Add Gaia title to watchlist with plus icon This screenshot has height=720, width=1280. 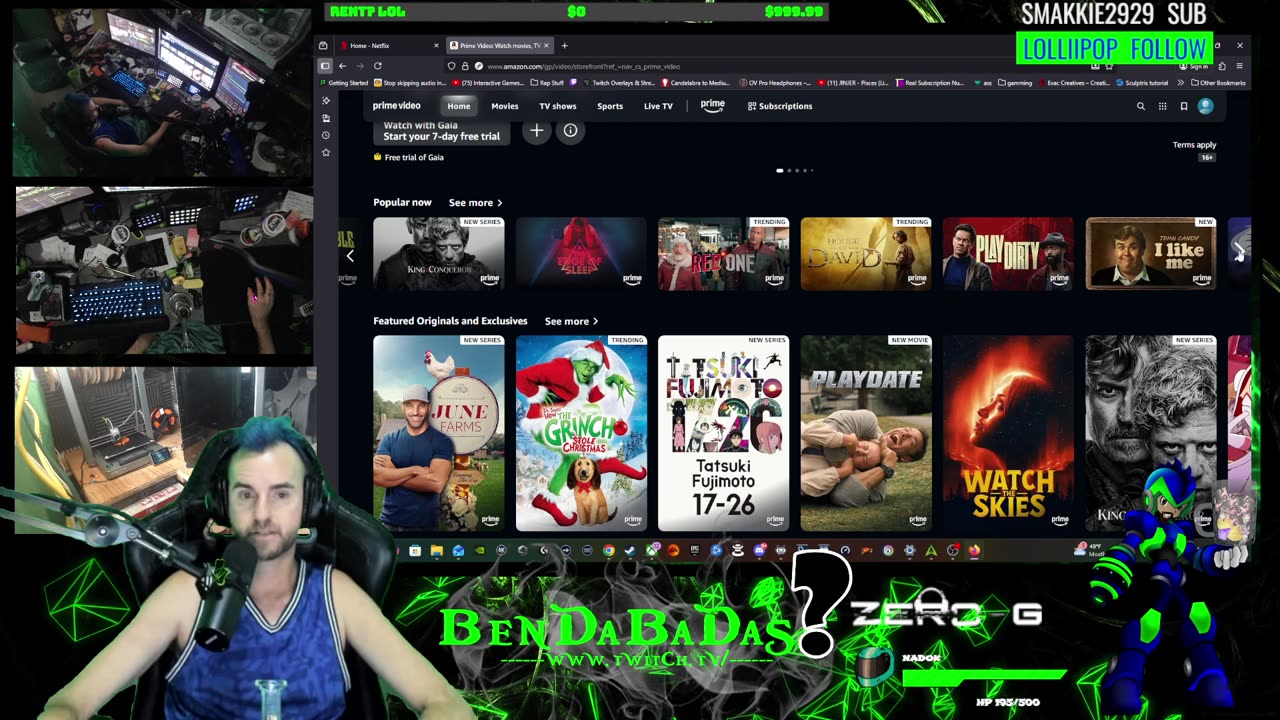(x=536, y=130)
